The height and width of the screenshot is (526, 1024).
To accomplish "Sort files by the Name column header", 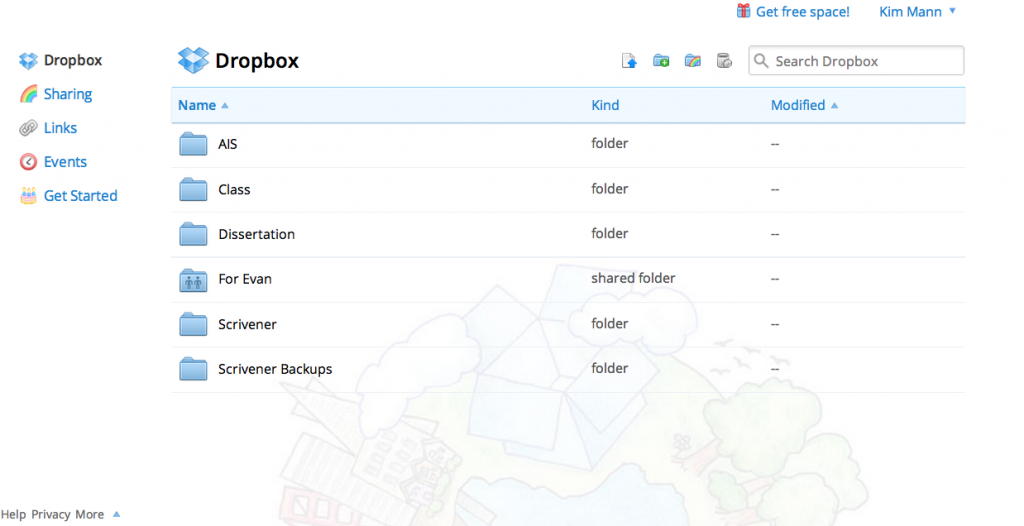I will [197, 105].
